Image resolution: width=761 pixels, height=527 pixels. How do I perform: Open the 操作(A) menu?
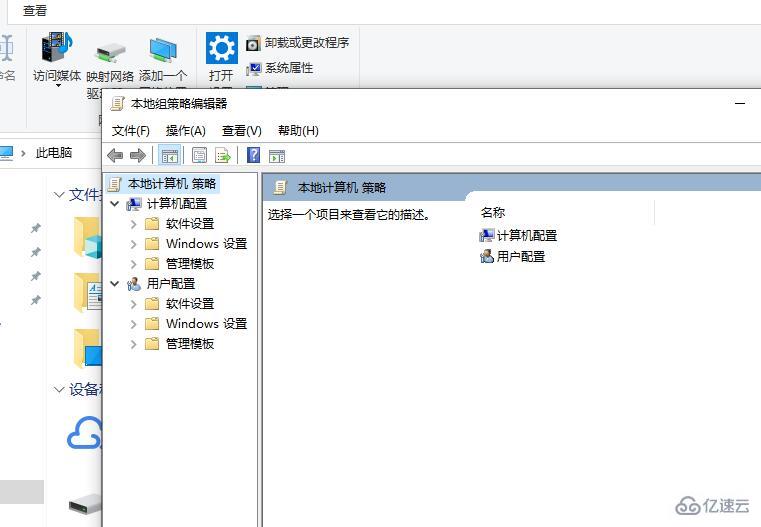pyautogui.click(x=186, y=131)
